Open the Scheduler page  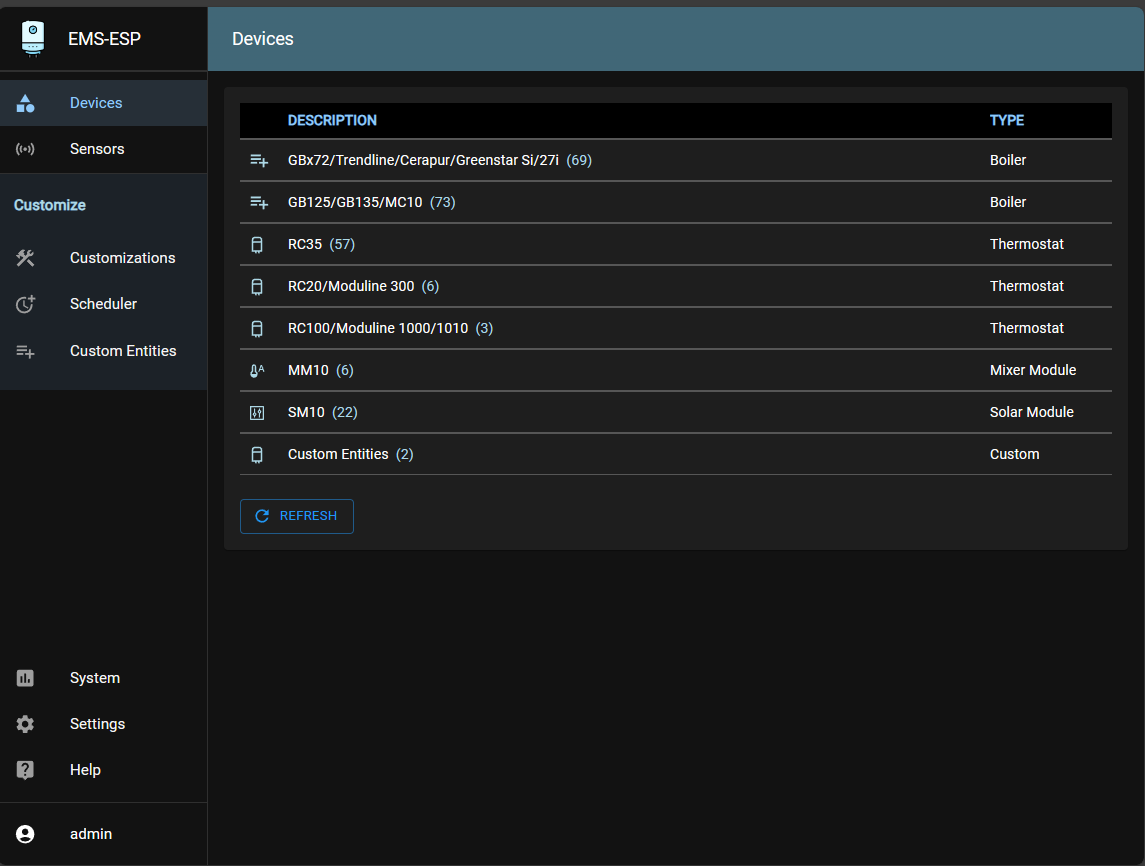point(103,304)
